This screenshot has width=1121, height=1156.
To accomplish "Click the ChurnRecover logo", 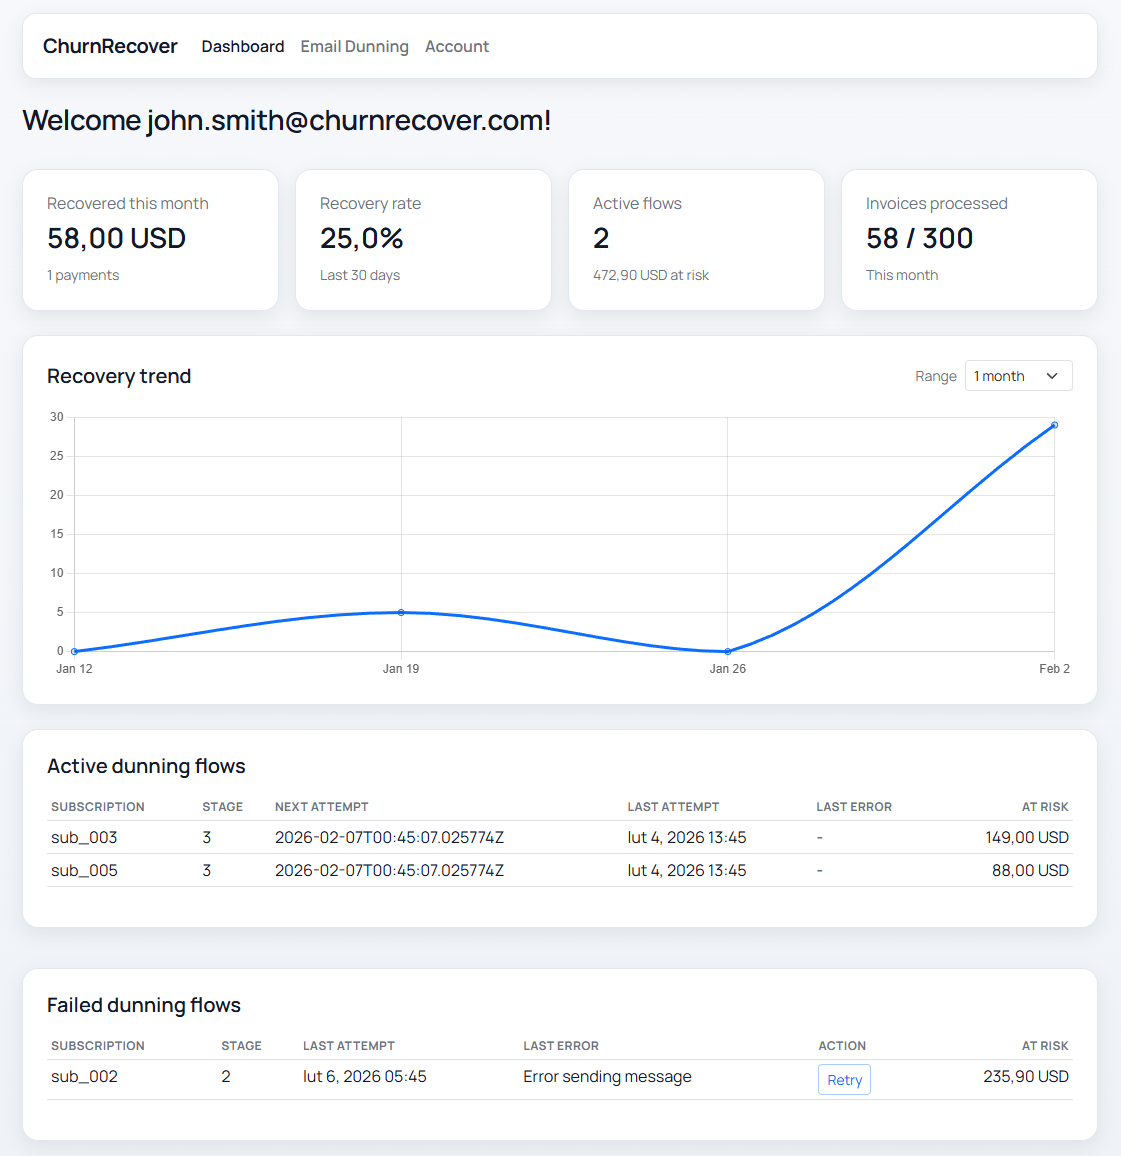I will (x=110, y=46).
